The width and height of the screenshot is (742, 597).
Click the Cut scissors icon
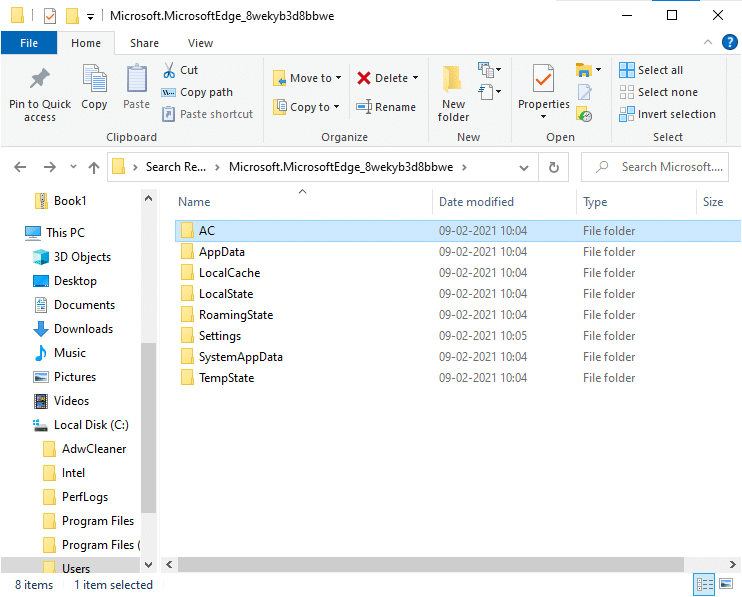click(169, 70)
